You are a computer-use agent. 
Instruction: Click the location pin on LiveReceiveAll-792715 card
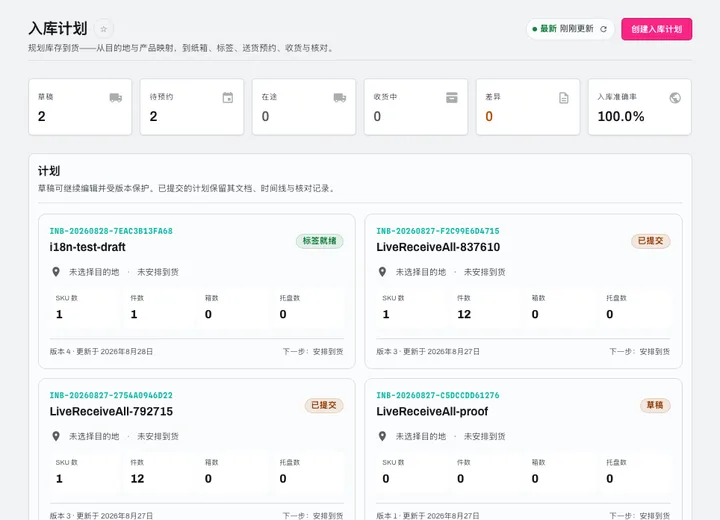pos(56,436)
